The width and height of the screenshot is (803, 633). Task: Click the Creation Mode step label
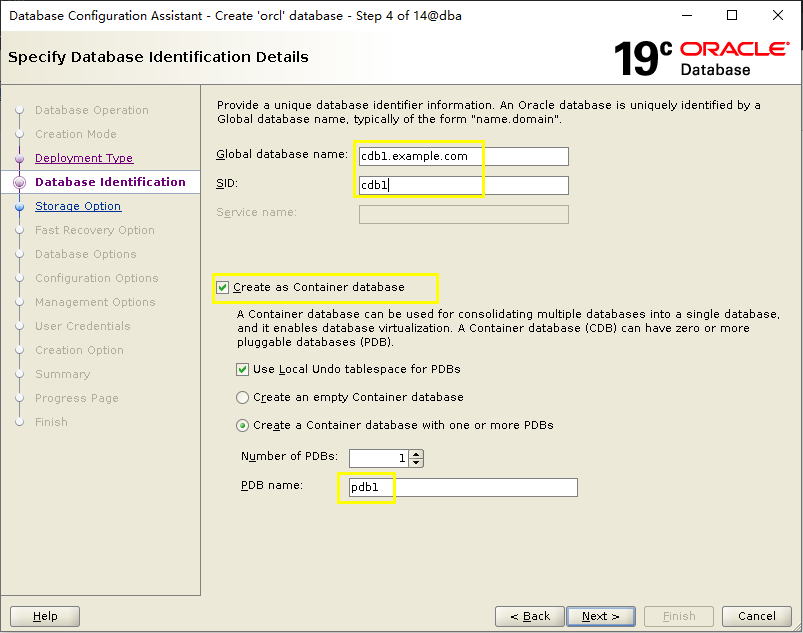click(x=76, y=134)
